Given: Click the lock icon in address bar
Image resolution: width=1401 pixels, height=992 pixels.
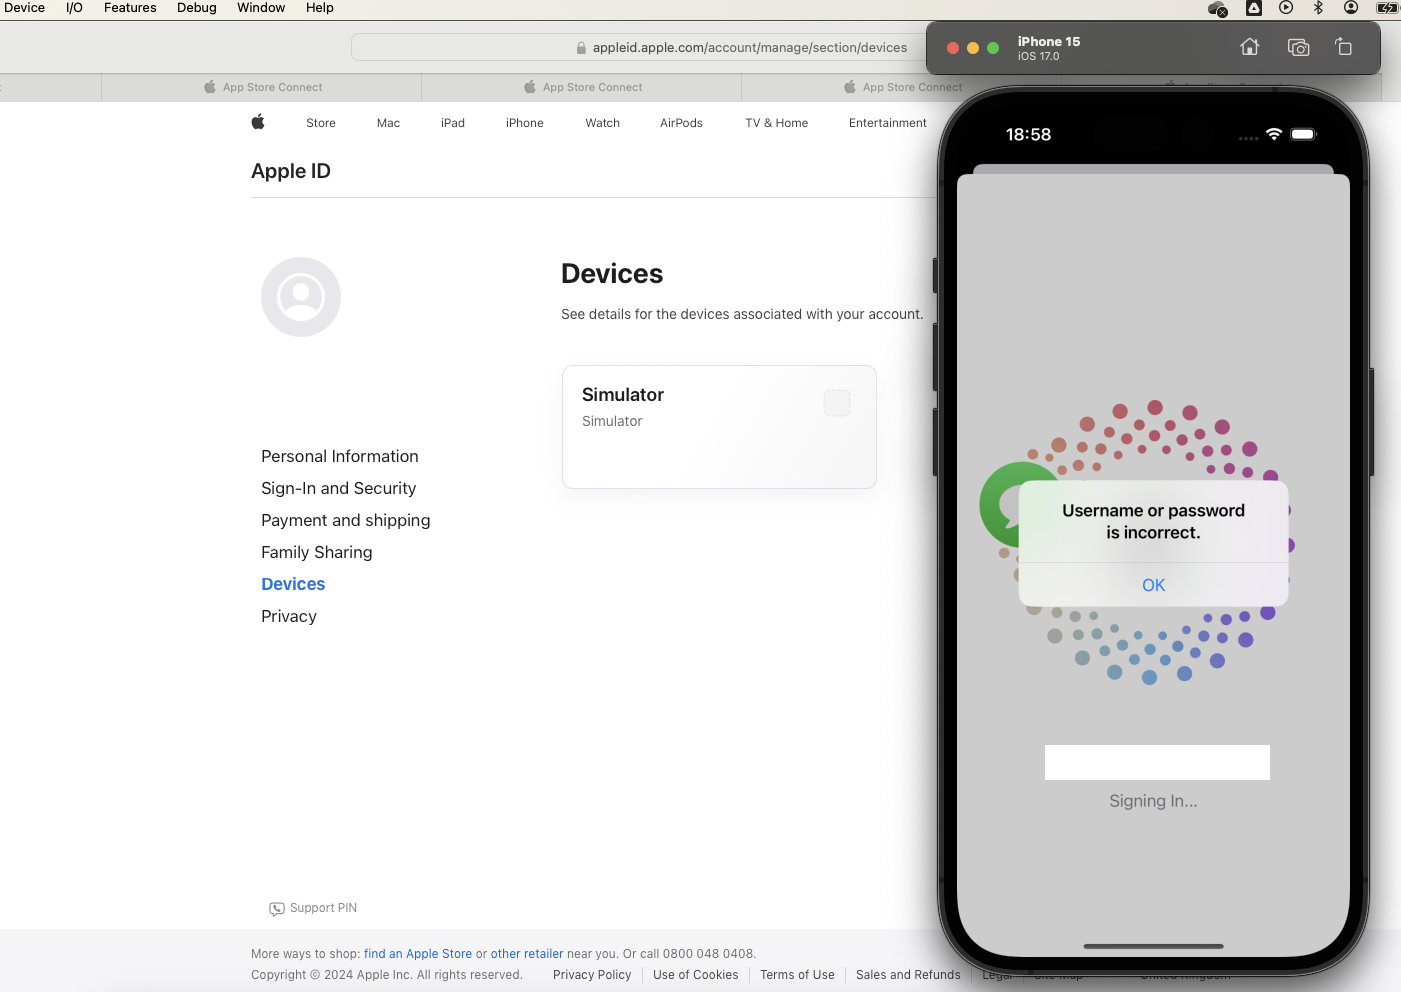Looking at the screenshot, I should tap(581, 48).
